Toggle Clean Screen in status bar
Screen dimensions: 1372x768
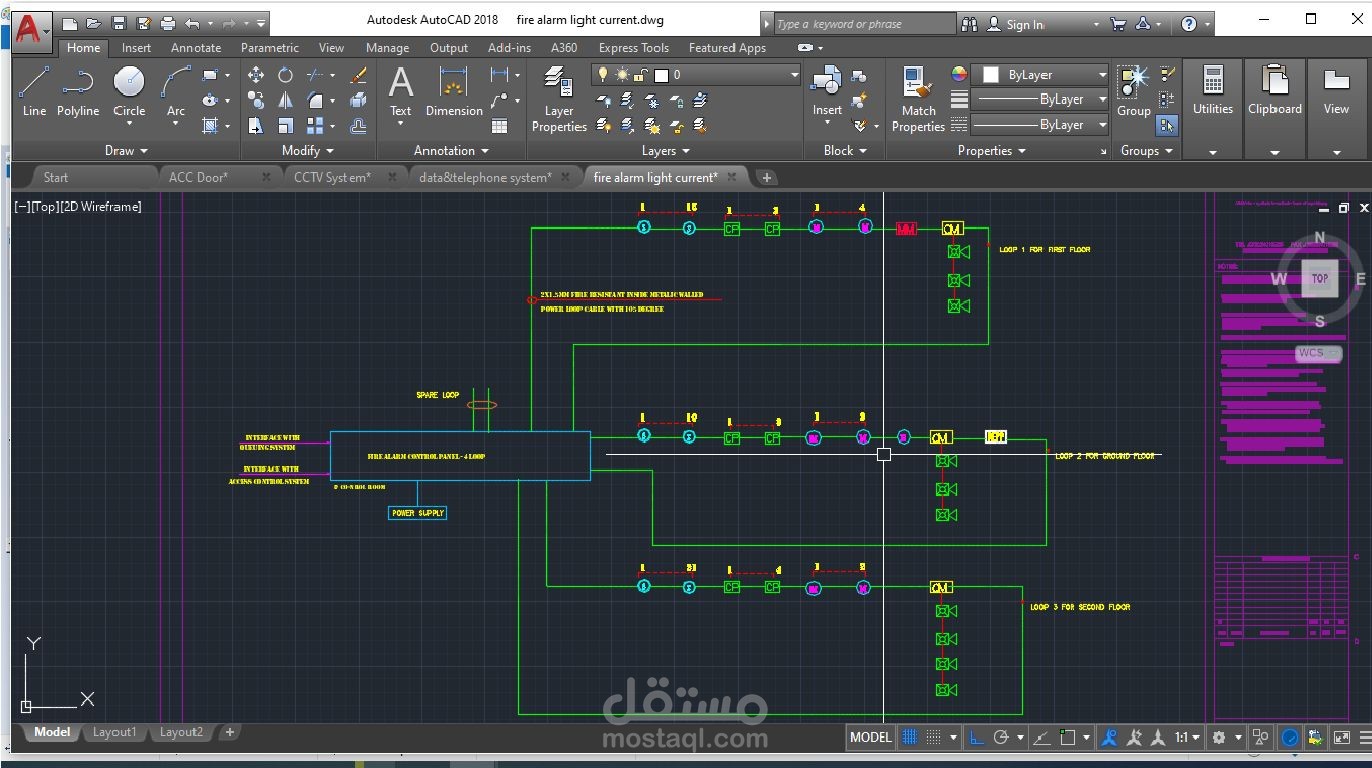(1340, 737)
